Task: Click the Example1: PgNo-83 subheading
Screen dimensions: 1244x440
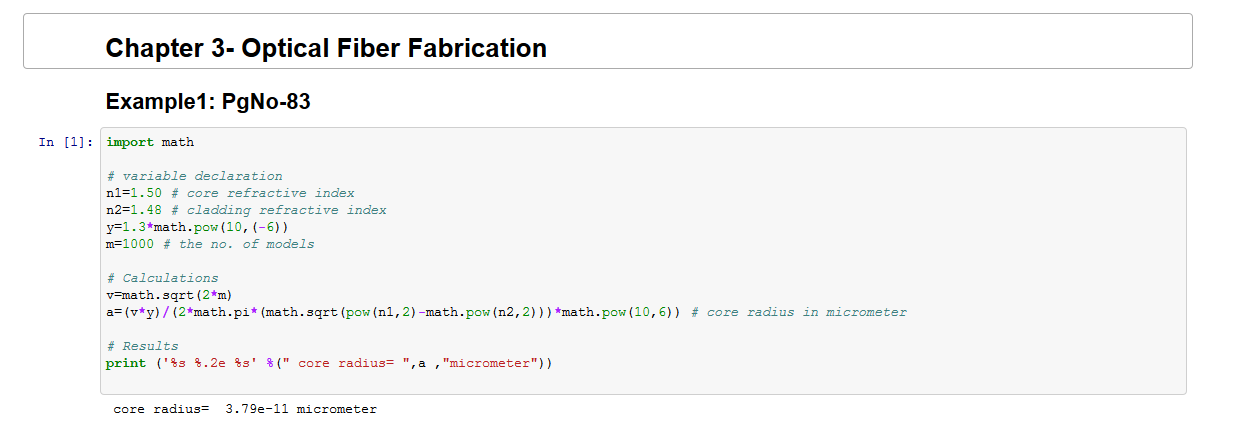Action: coord(207,102)
